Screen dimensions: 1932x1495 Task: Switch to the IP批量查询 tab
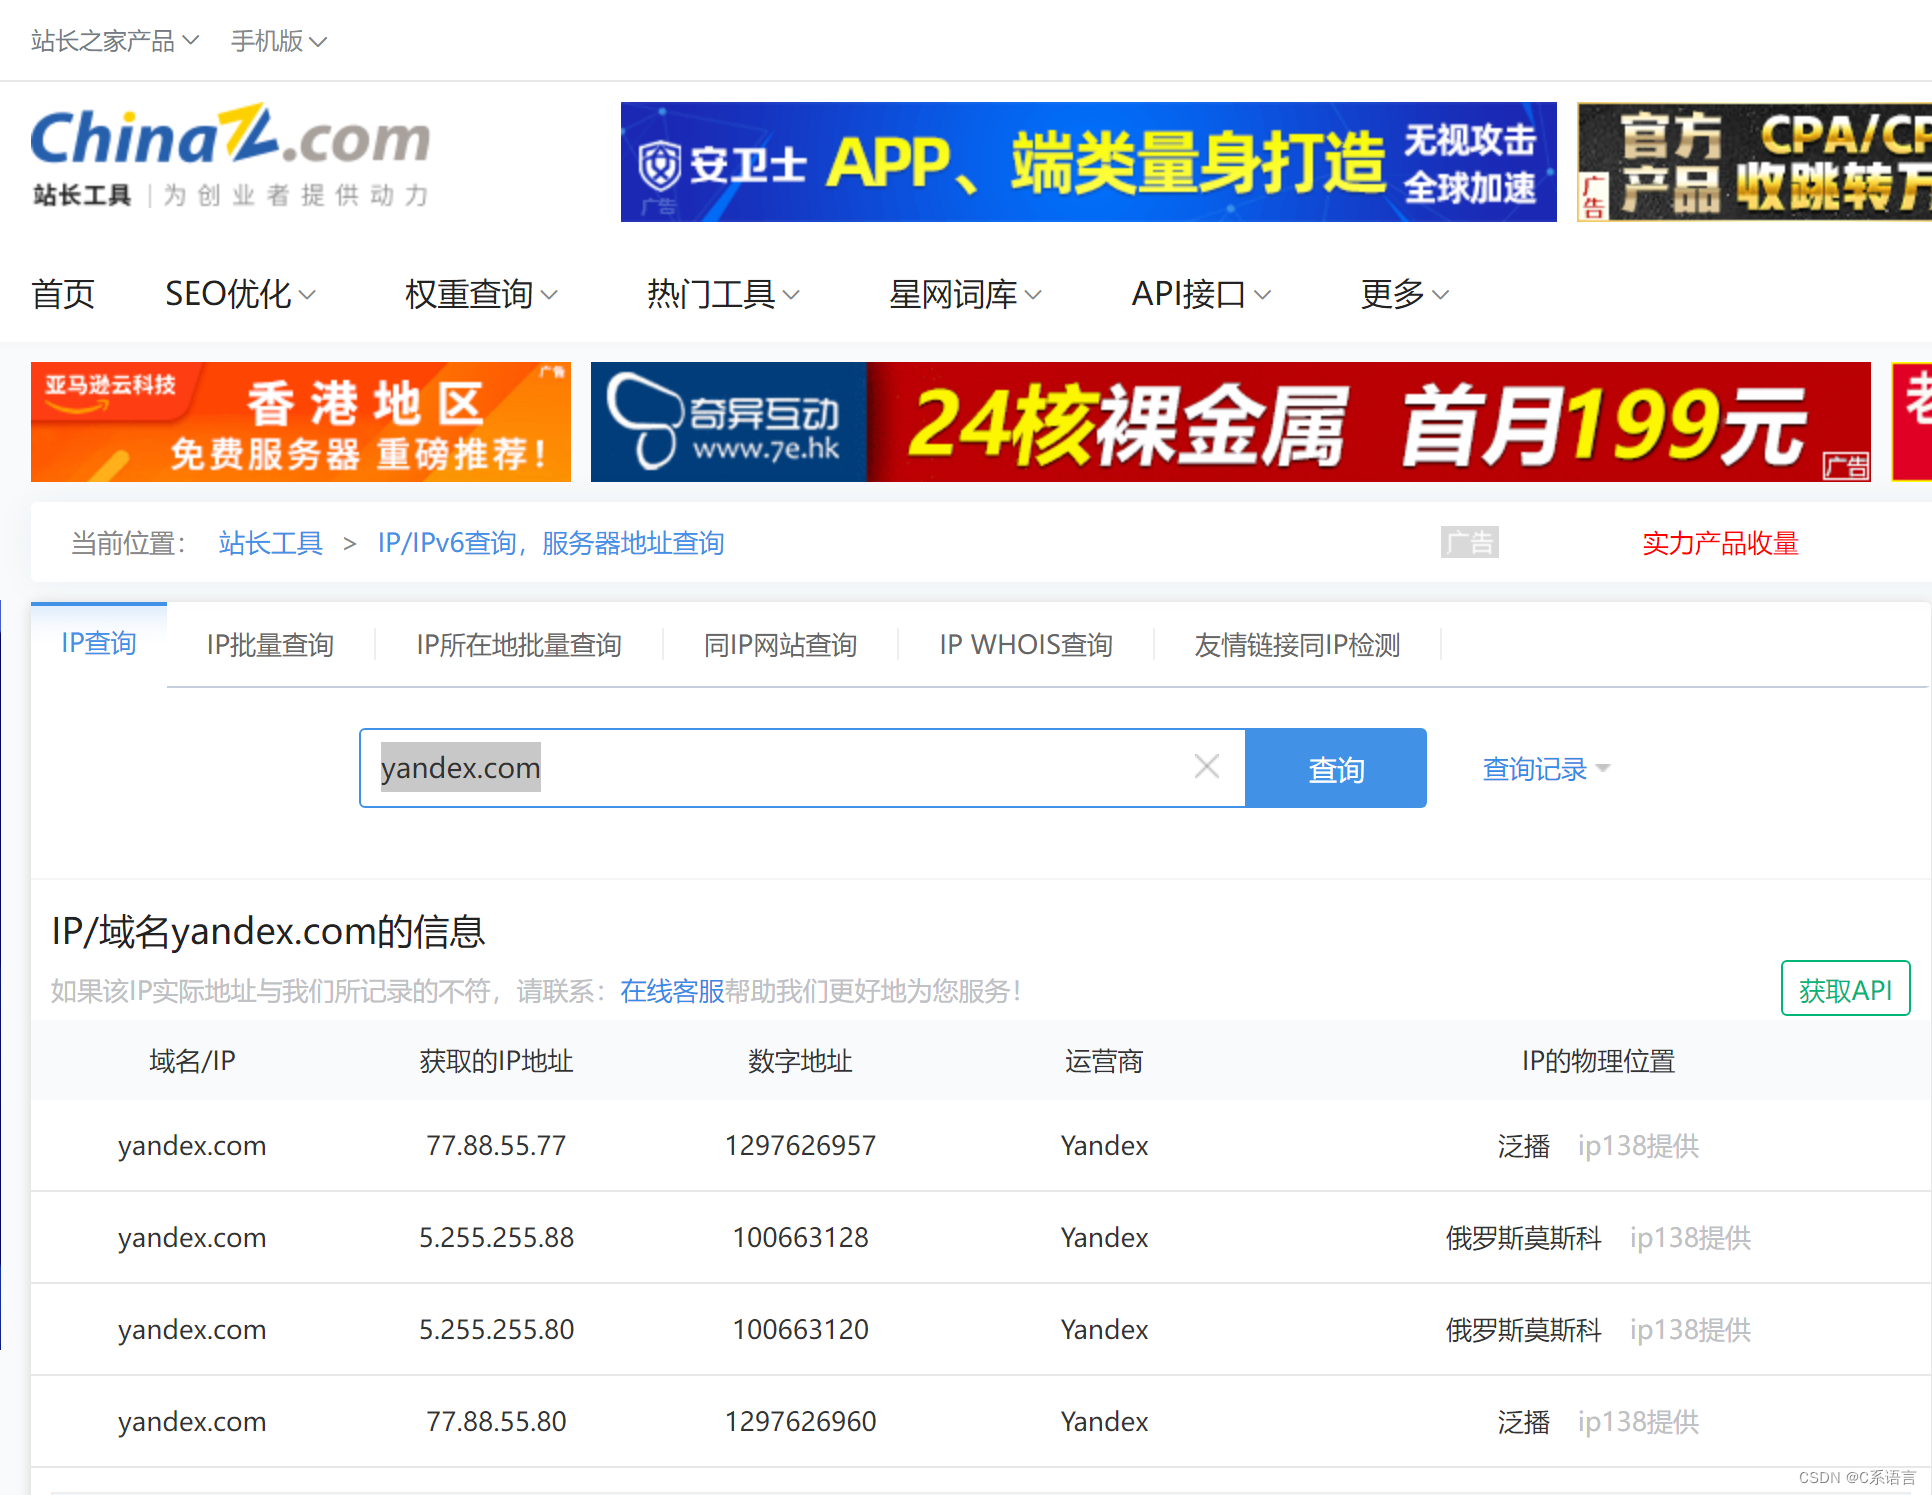[270, 645]
